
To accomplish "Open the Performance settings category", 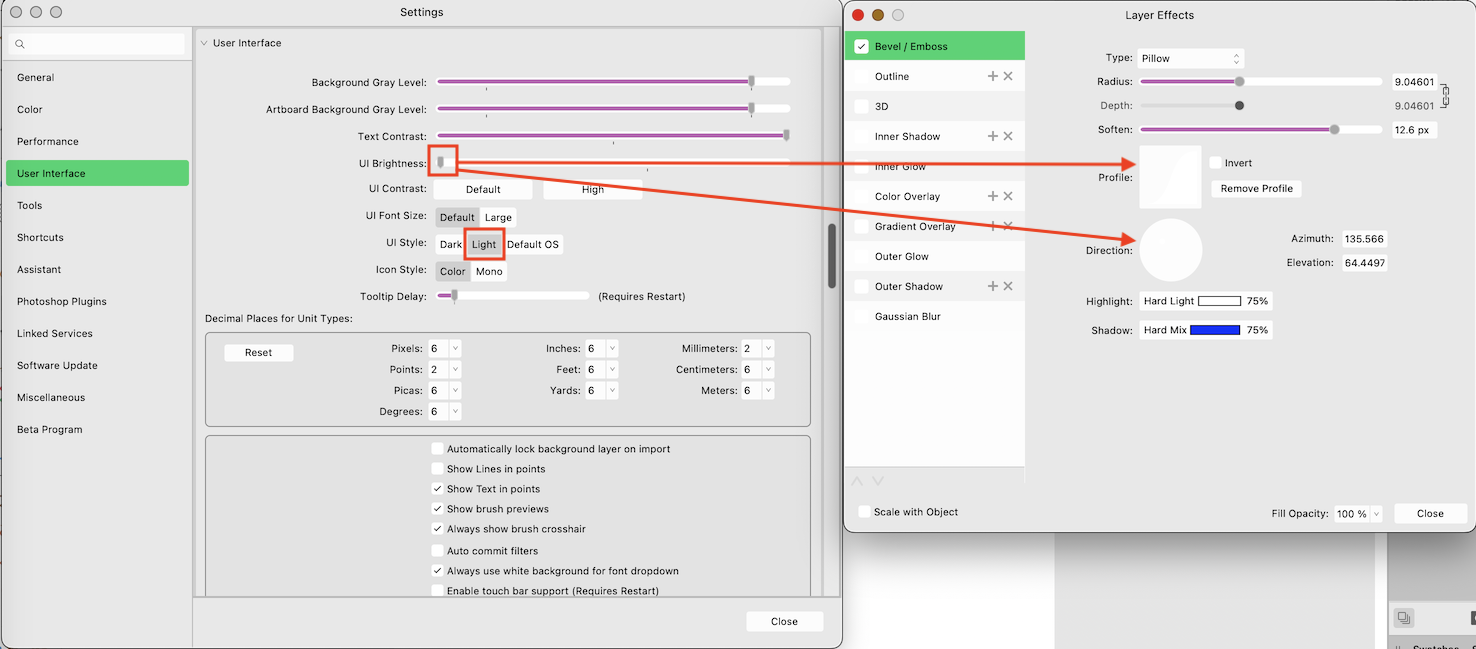I will pyautogui.click(x=47, y=141).
